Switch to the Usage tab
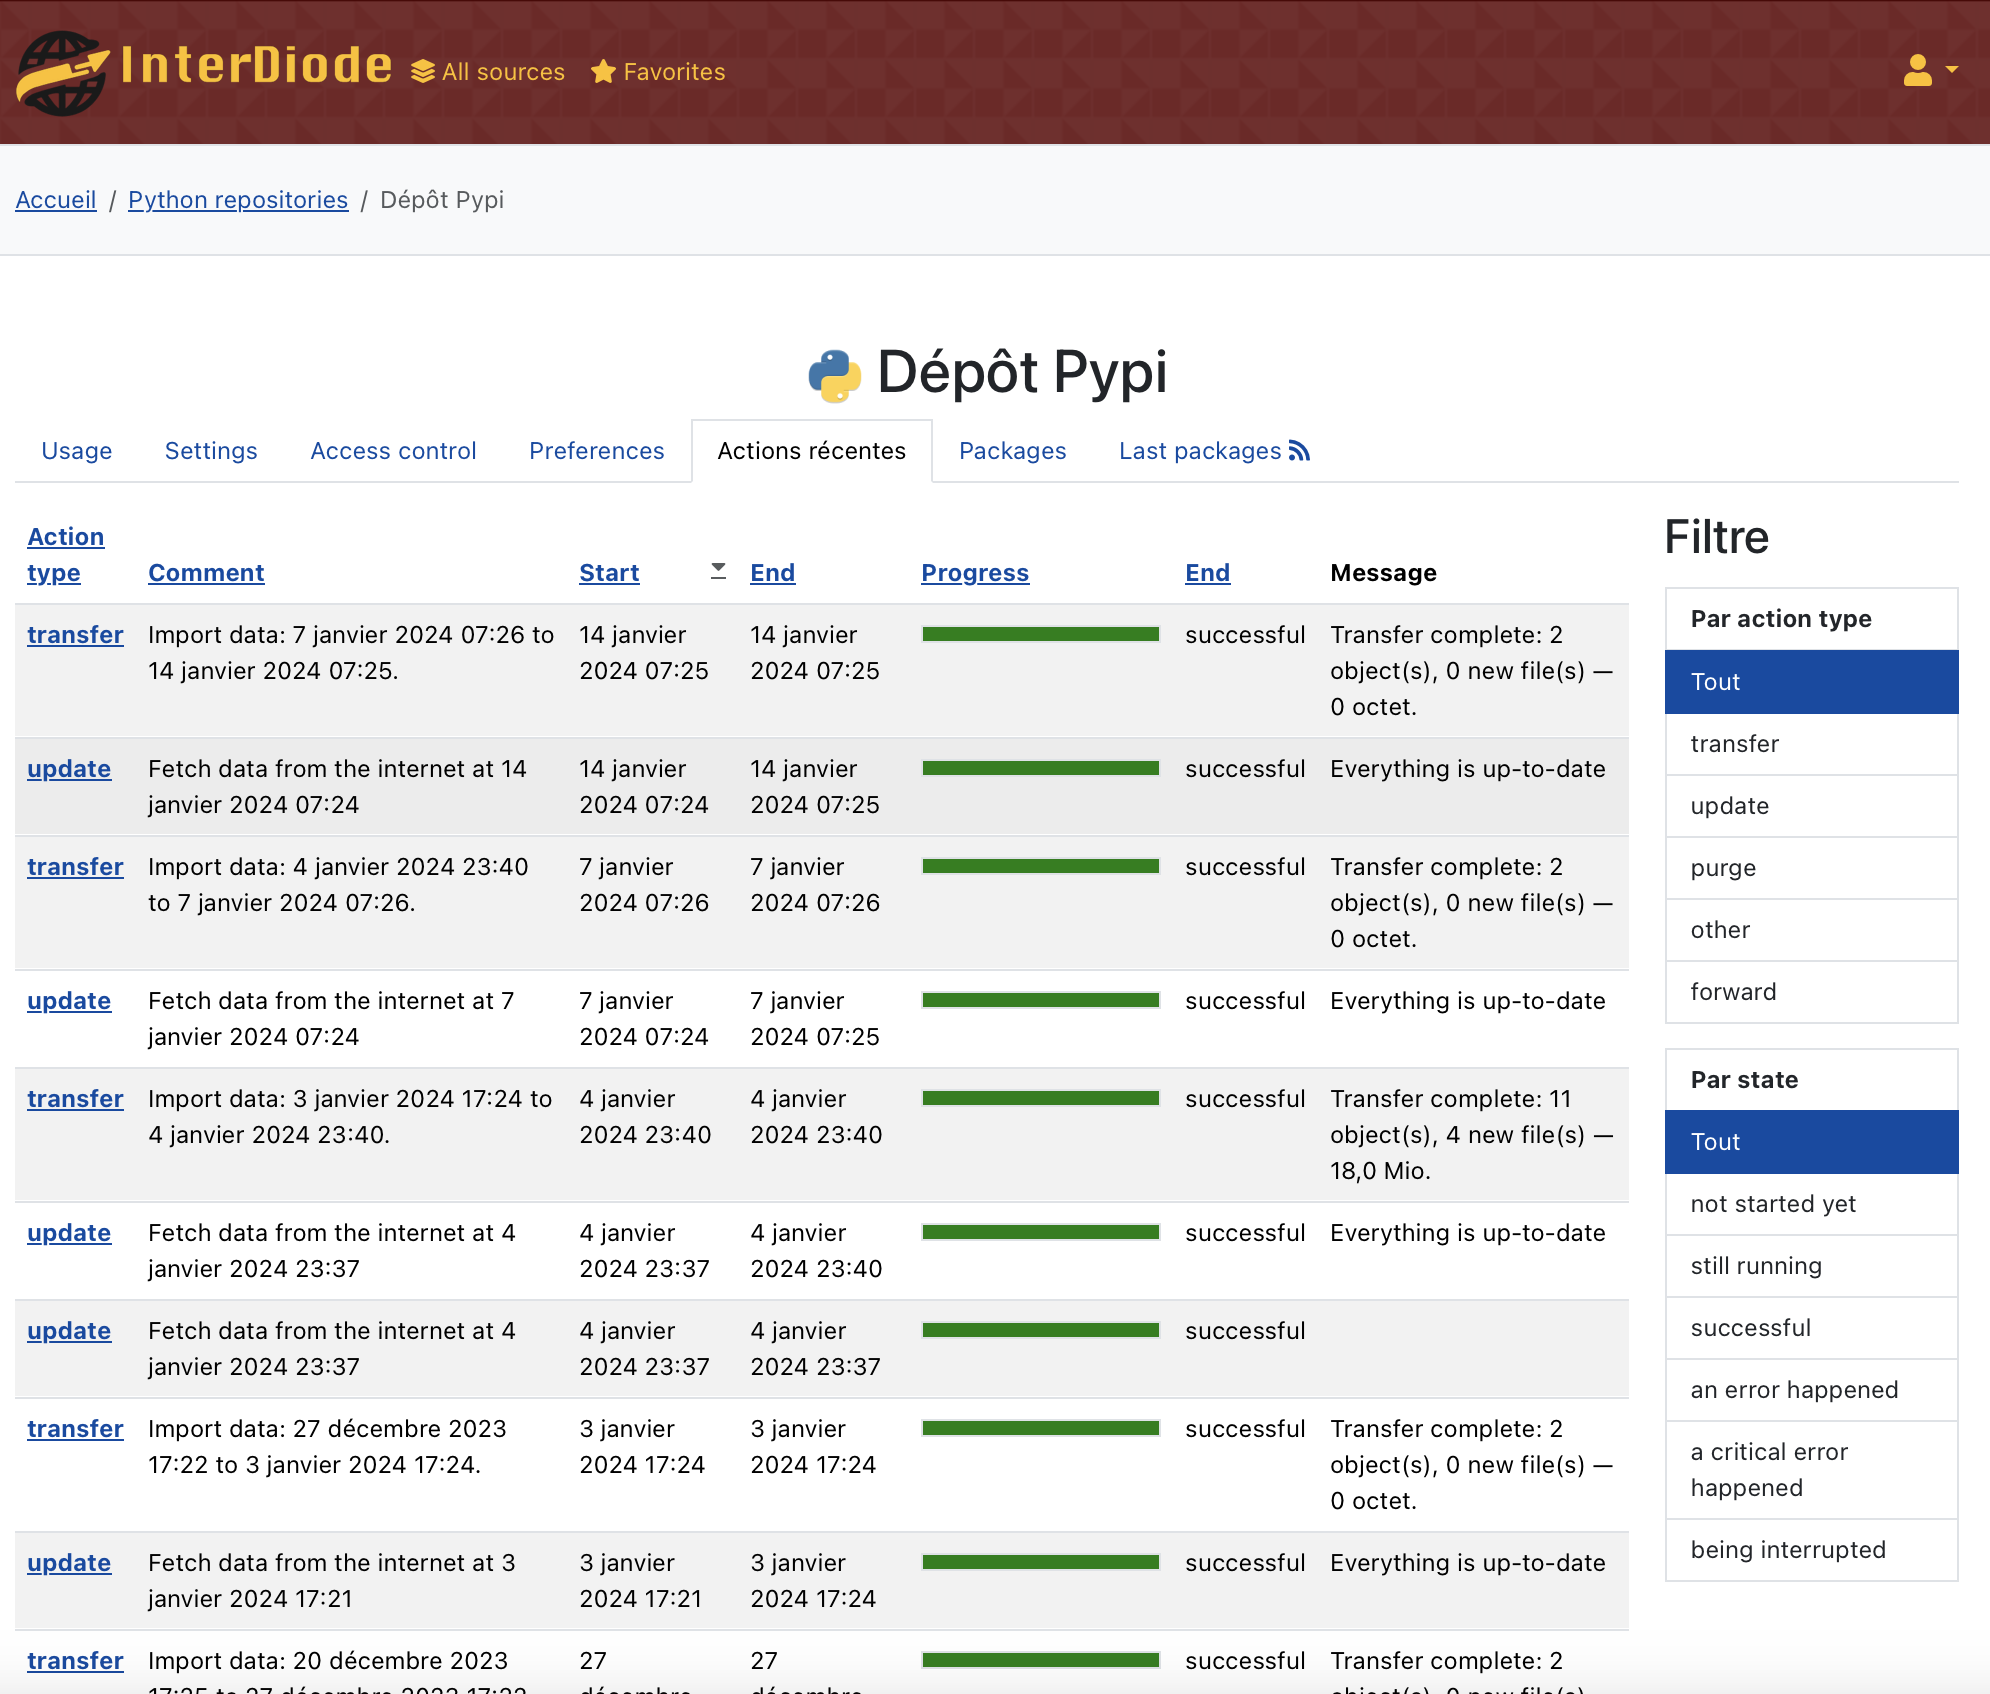 (x=77, y=451)
